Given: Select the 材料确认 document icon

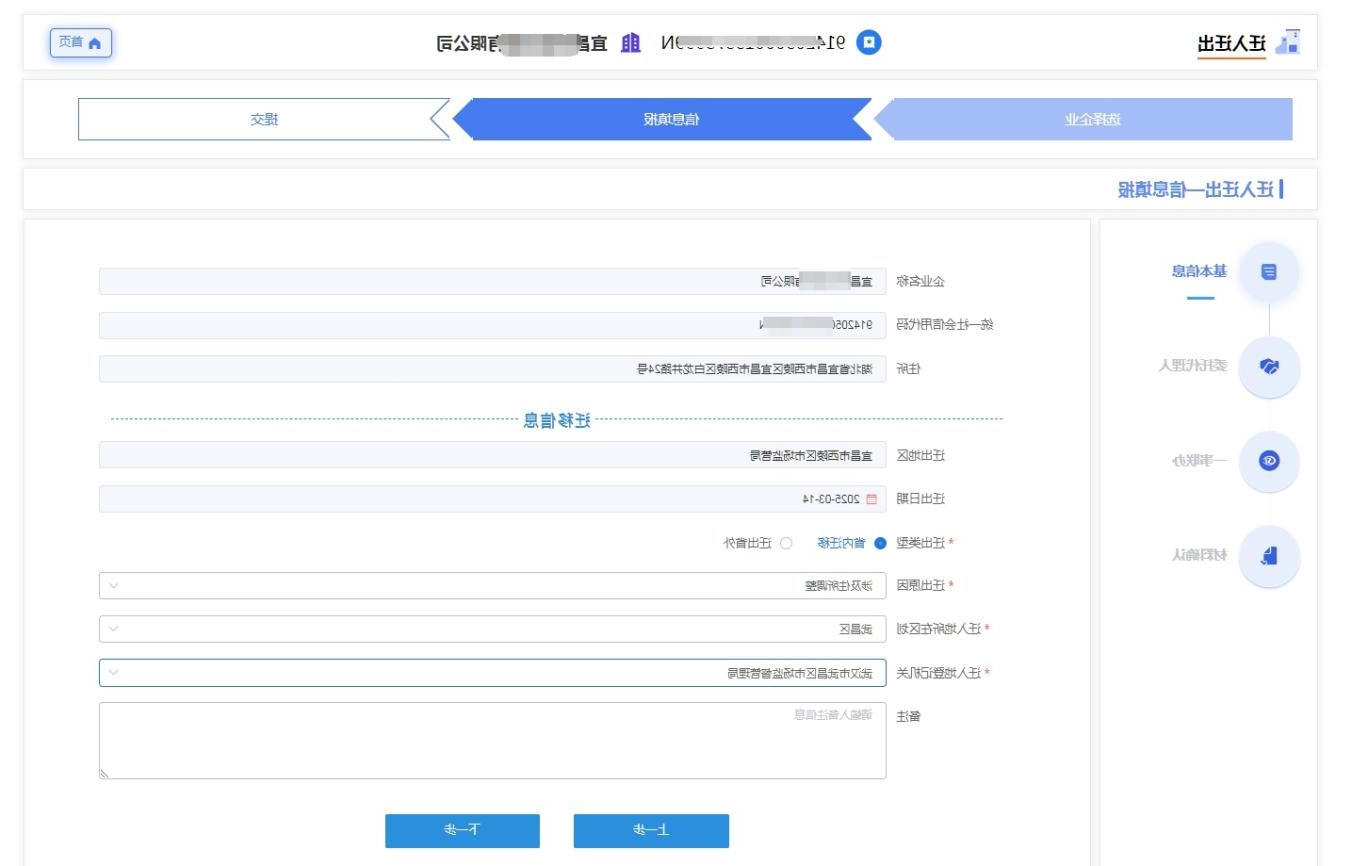Looking at the screenshot, I should point(1269,555).
